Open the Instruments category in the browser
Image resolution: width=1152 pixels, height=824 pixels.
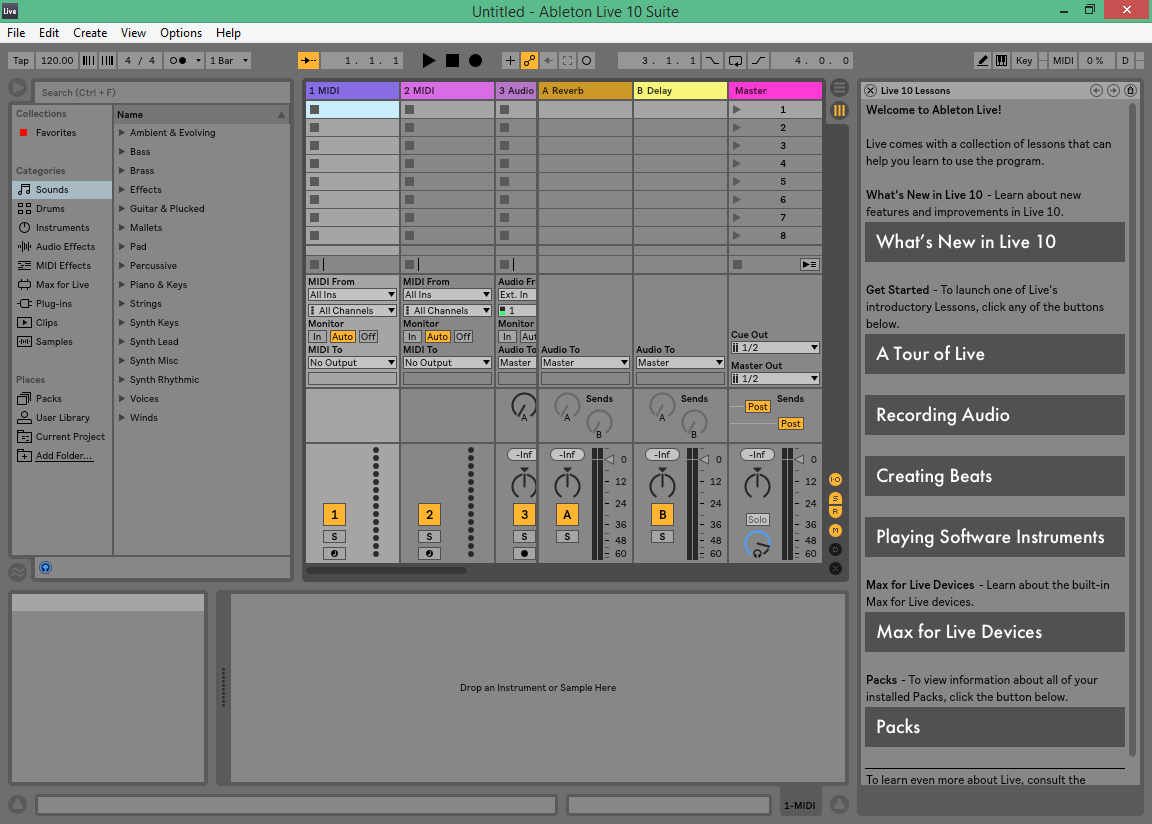(60, 227)
